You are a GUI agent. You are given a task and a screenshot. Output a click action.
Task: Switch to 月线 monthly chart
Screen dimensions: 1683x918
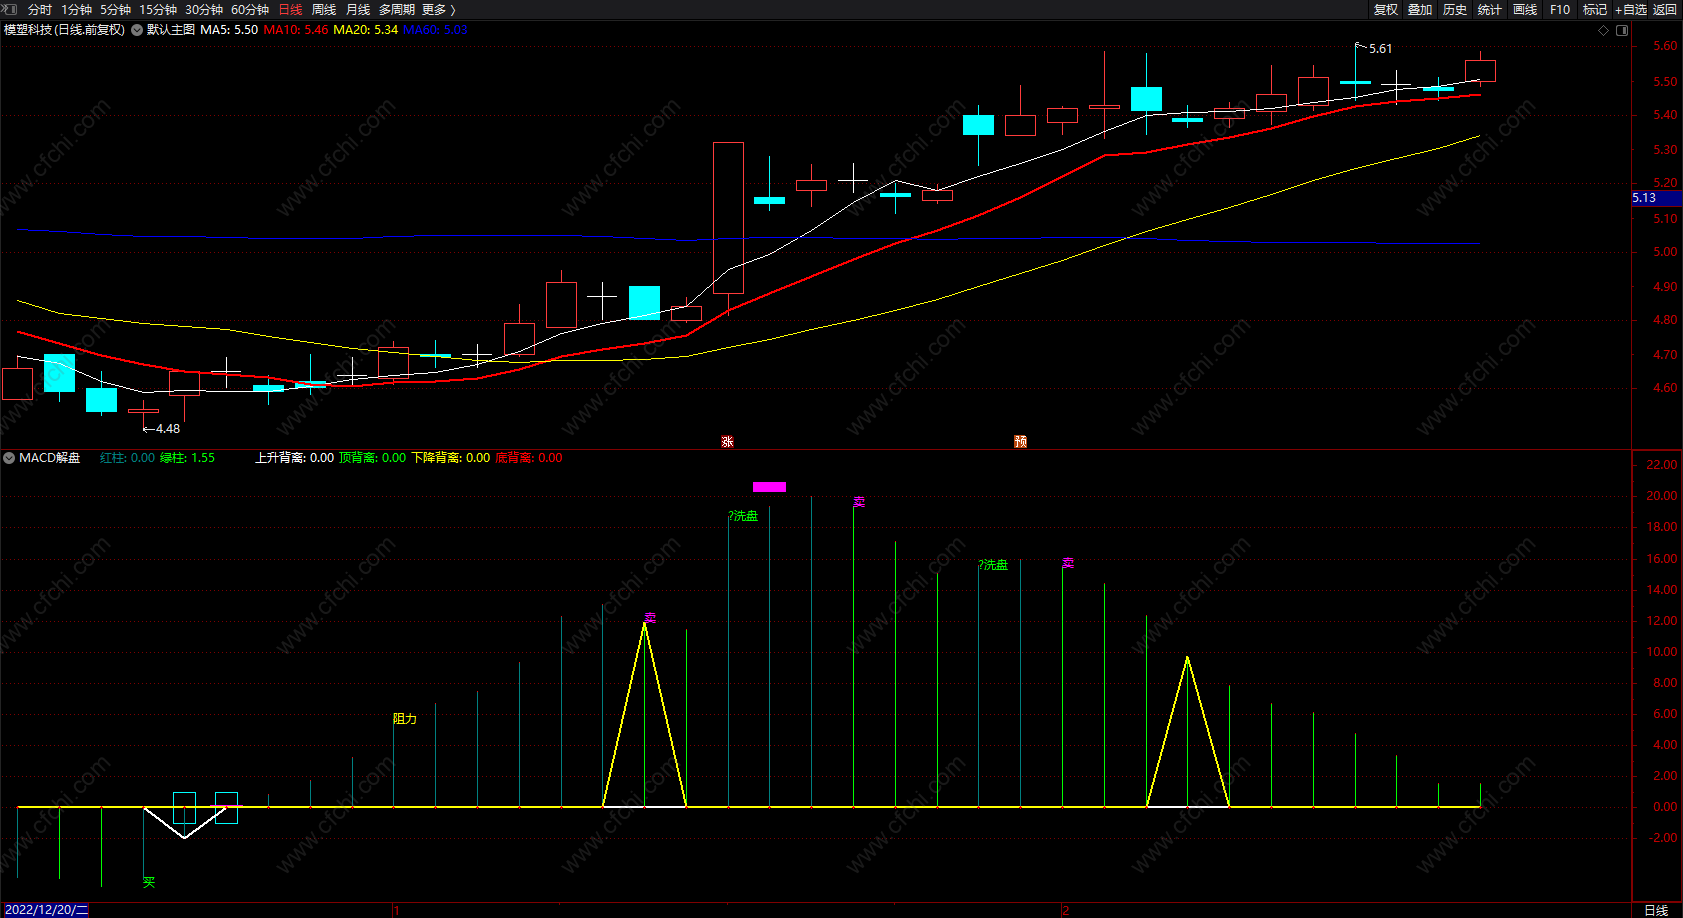click(x=358, y=9)
